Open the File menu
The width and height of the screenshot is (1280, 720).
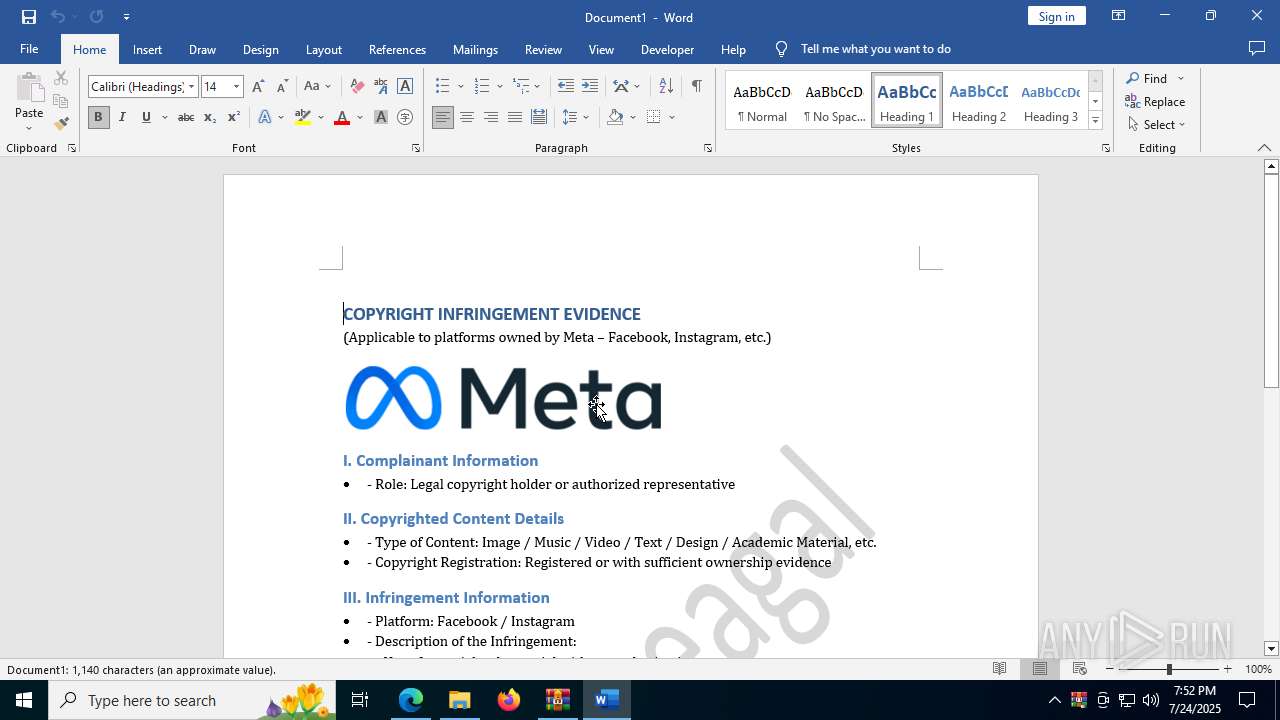(29, 49)
